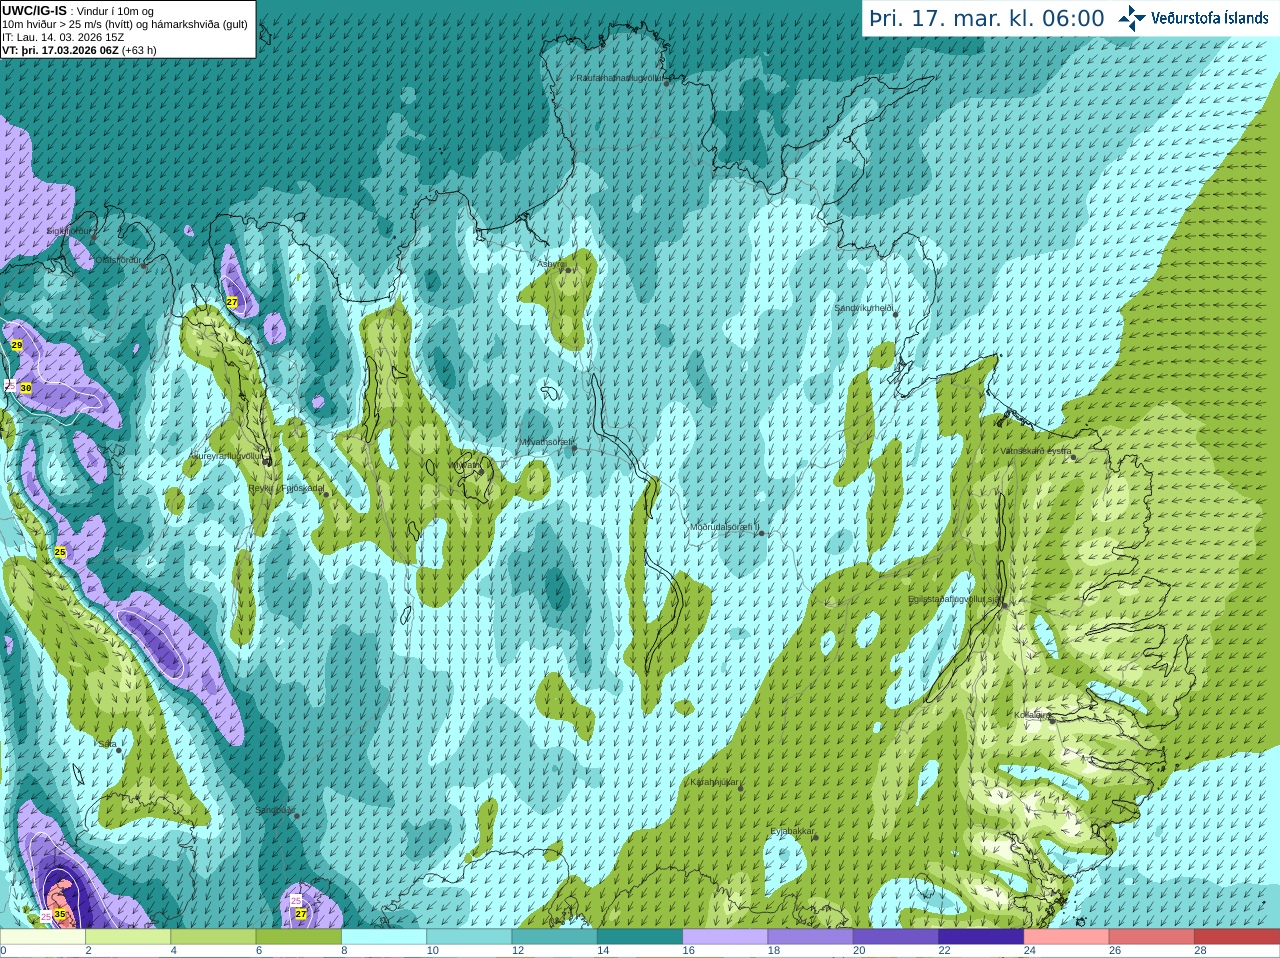Select the 16–18 m/s light purple legend swatch
Screen dimensions: 1280x958
tap(725, 937)
